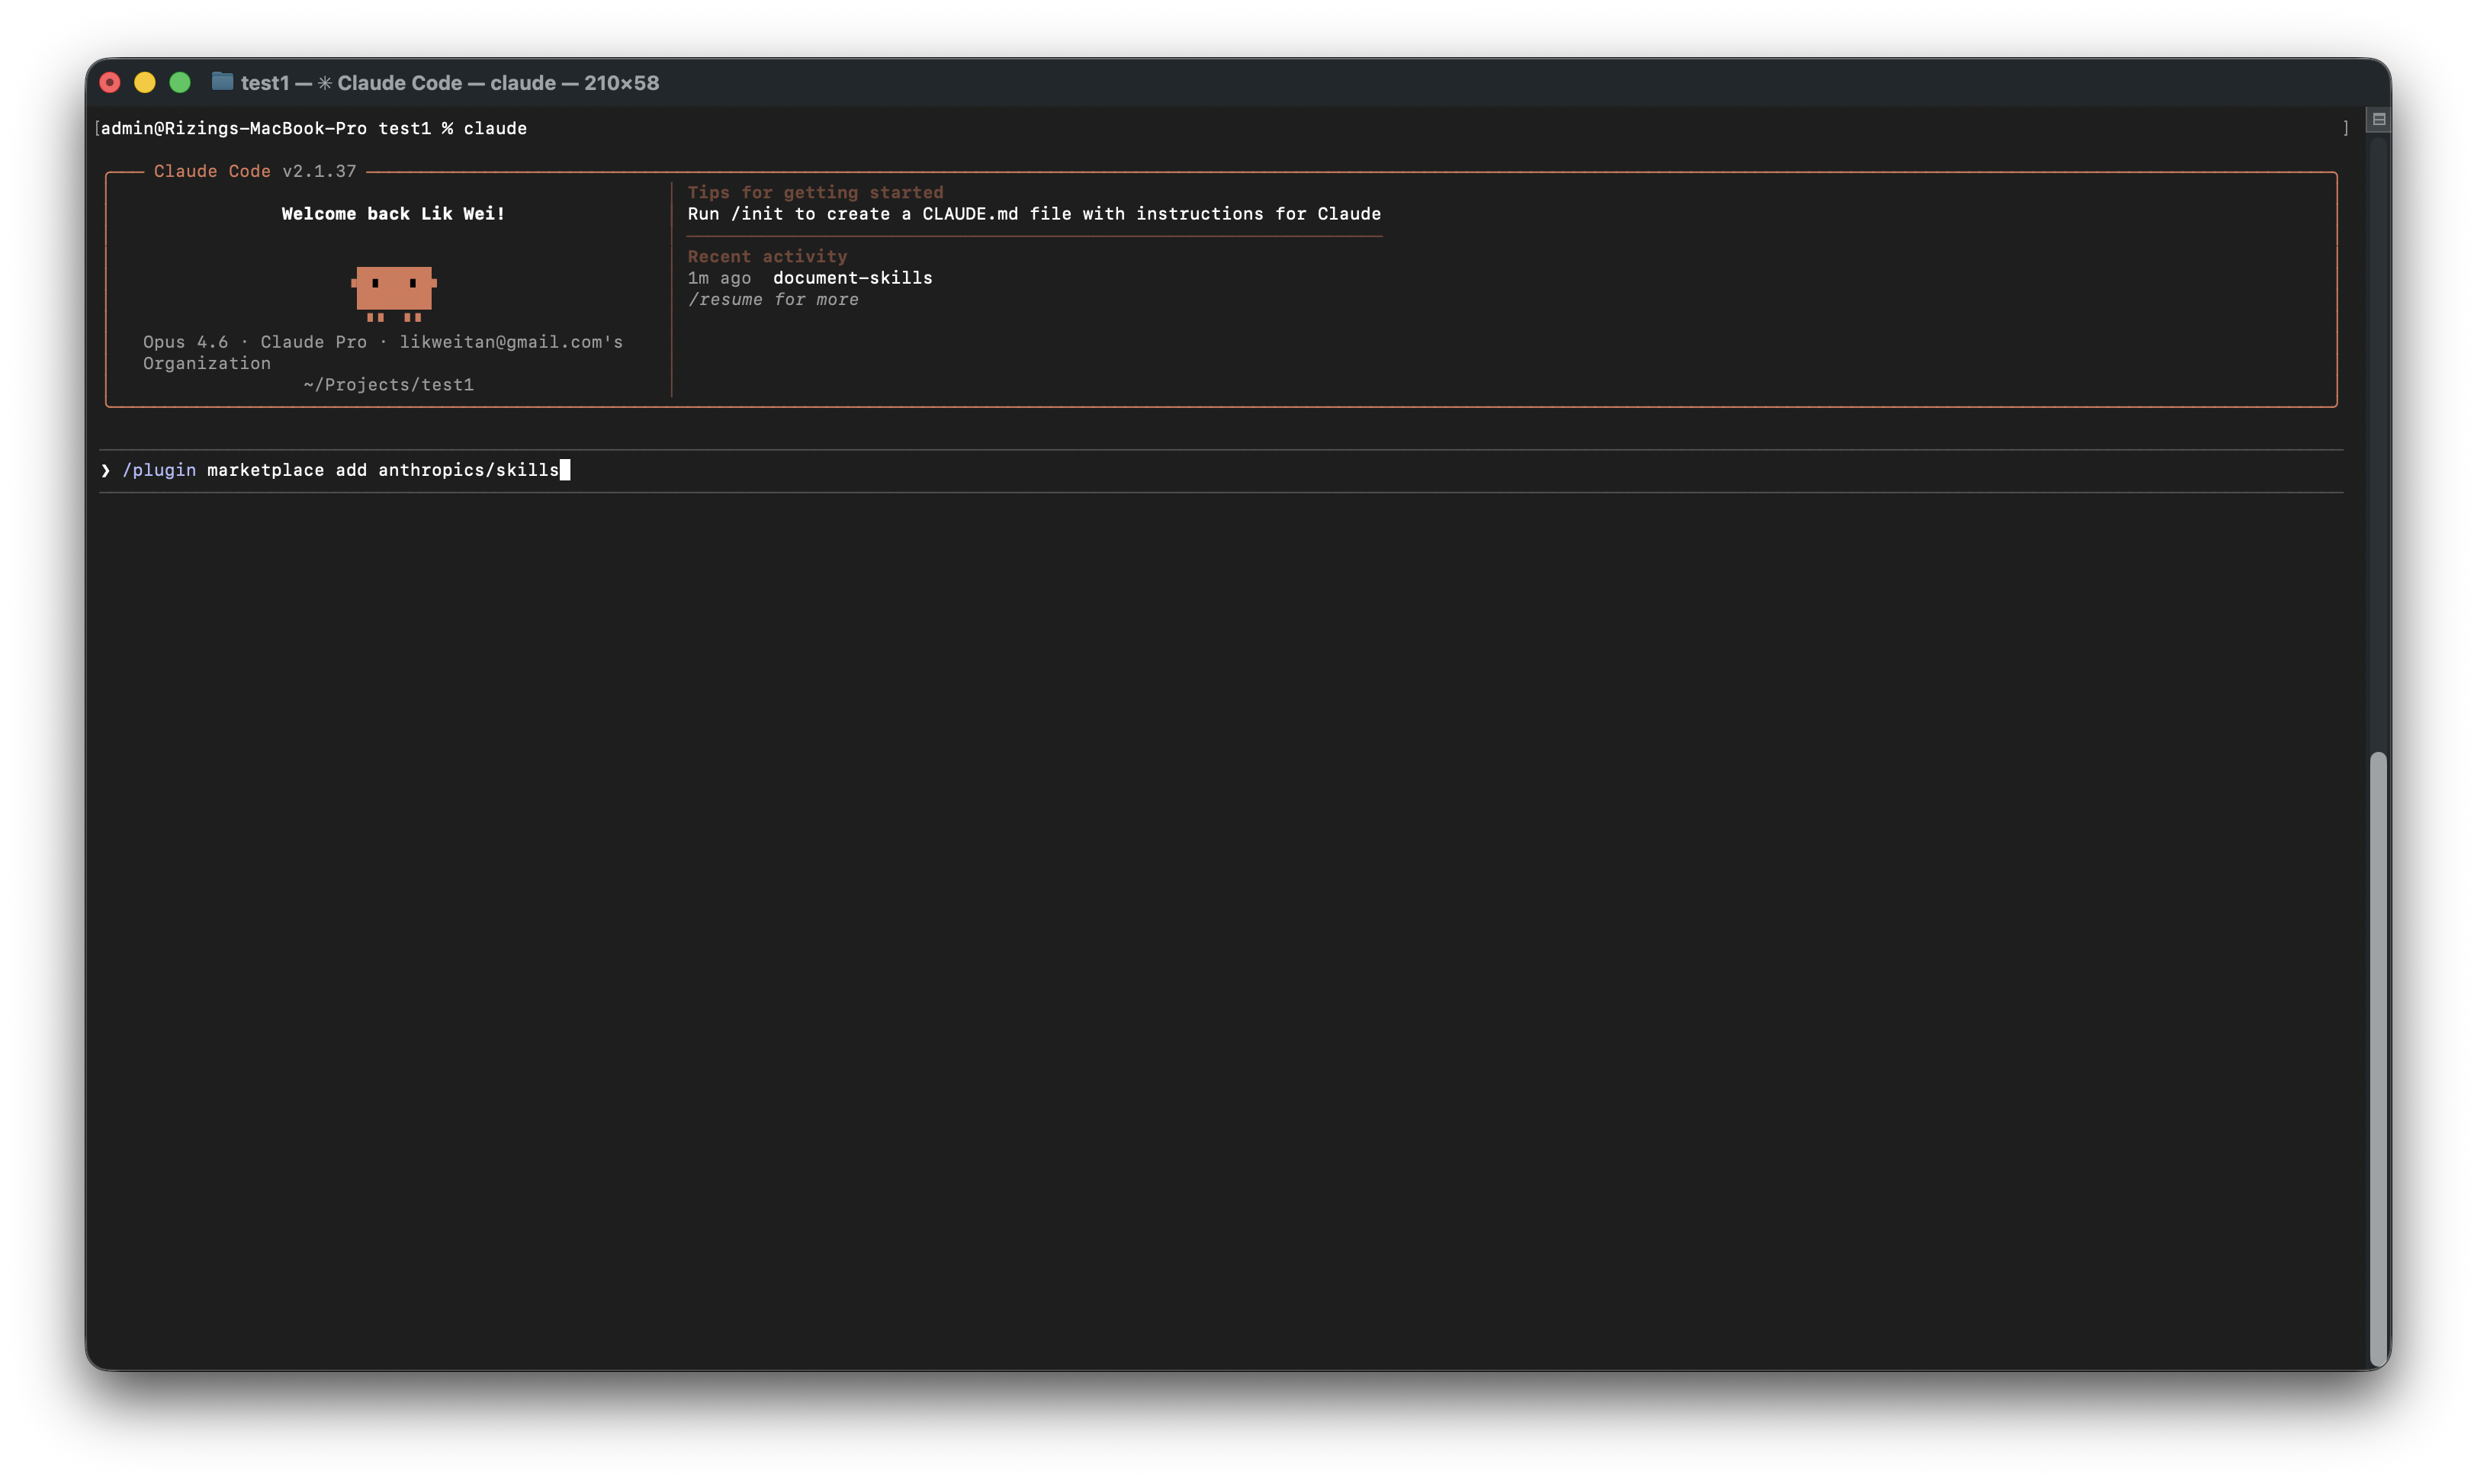Click the /plugin command text
The width and height of the screenshot is (2477, 1484).
(x=159, y=470)
